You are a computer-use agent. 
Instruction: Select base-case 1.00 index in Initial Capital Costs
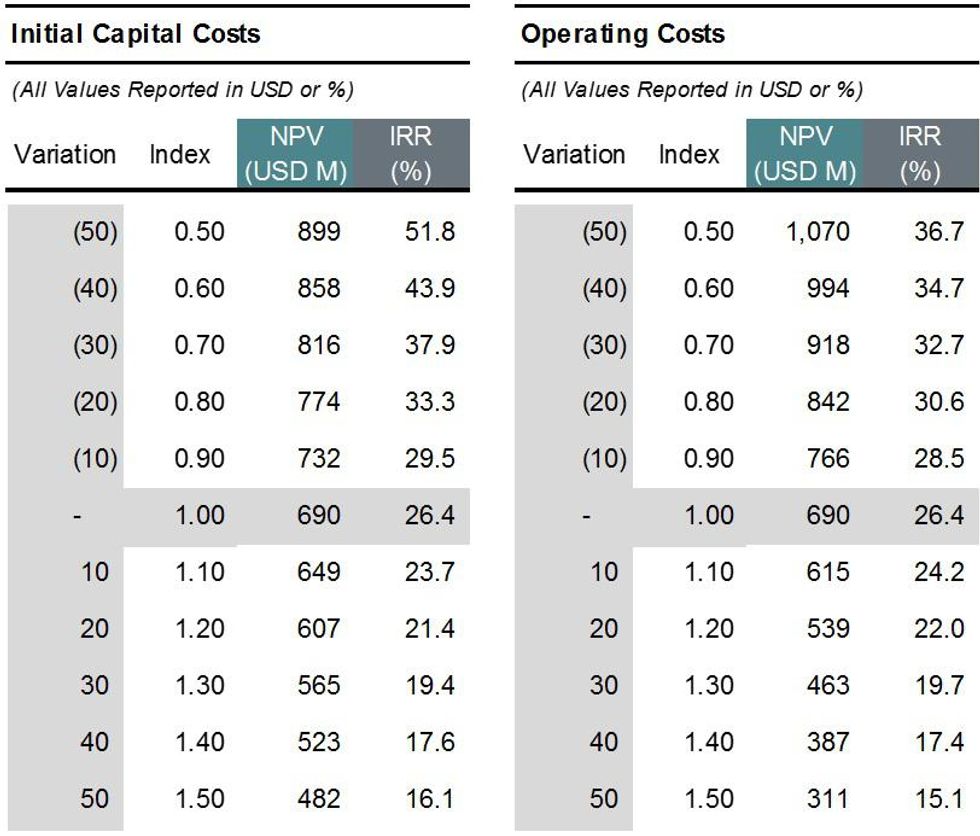point(199,516)
